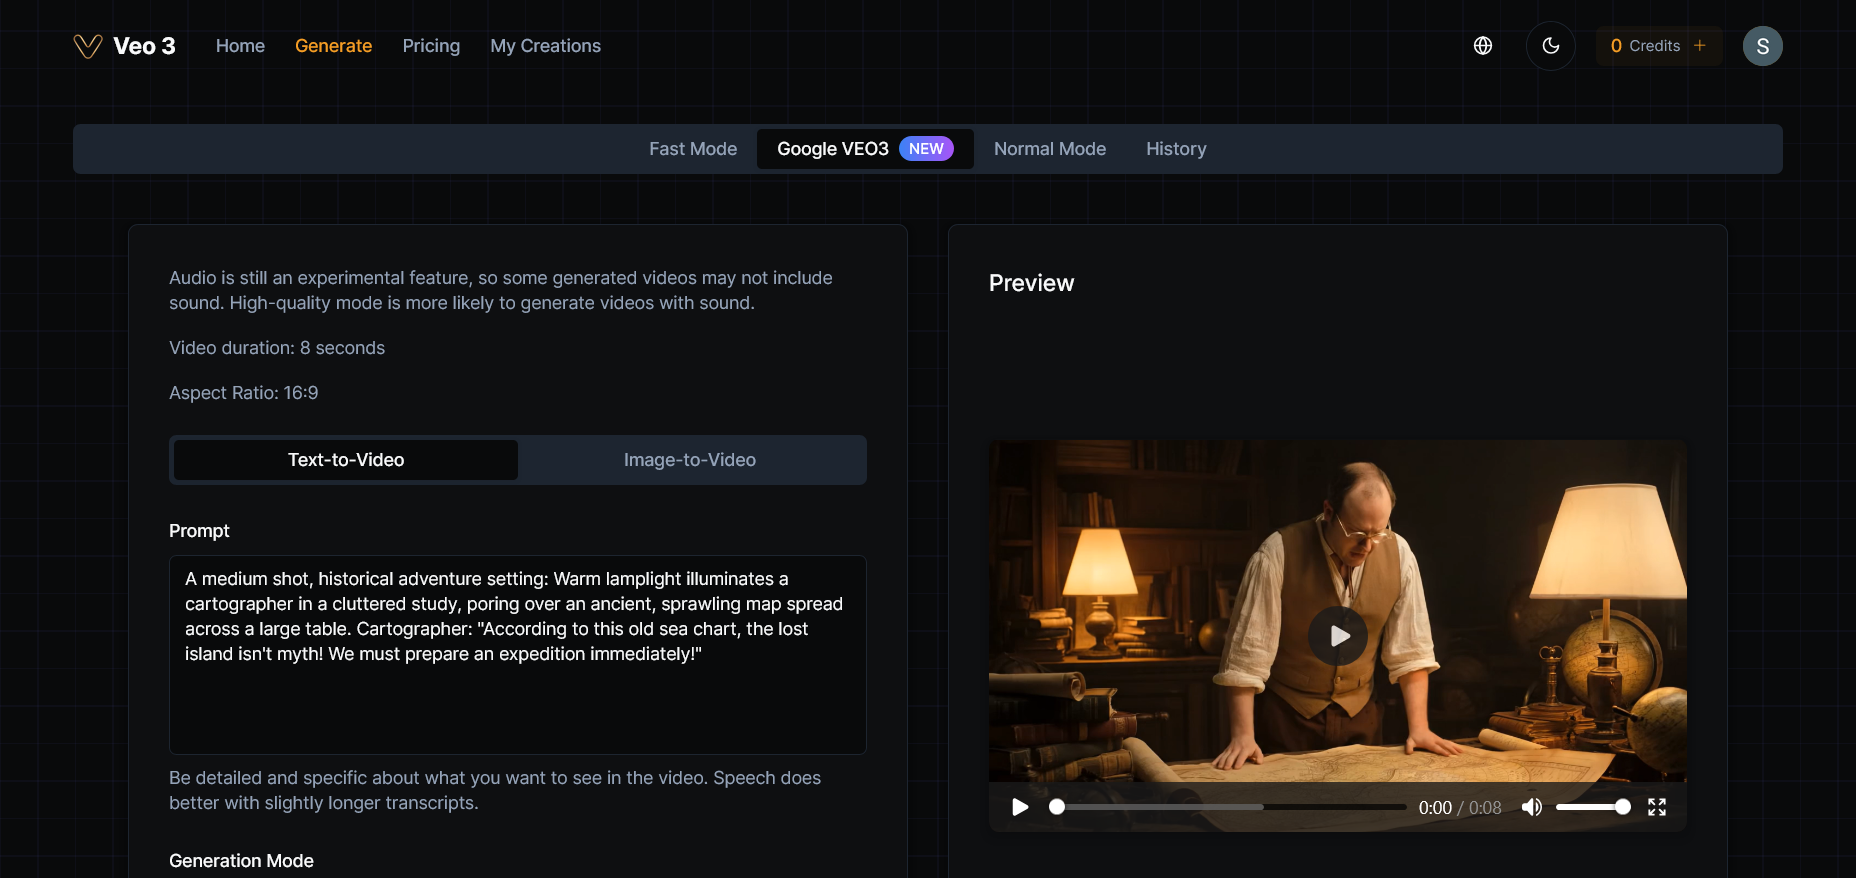Enter fullscreen for the preview video

tap(1657, 807)
